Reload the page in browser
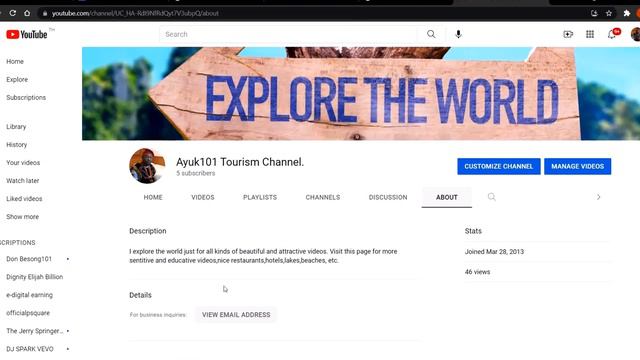This screenshot has width=640, height=360. (13, 13)
